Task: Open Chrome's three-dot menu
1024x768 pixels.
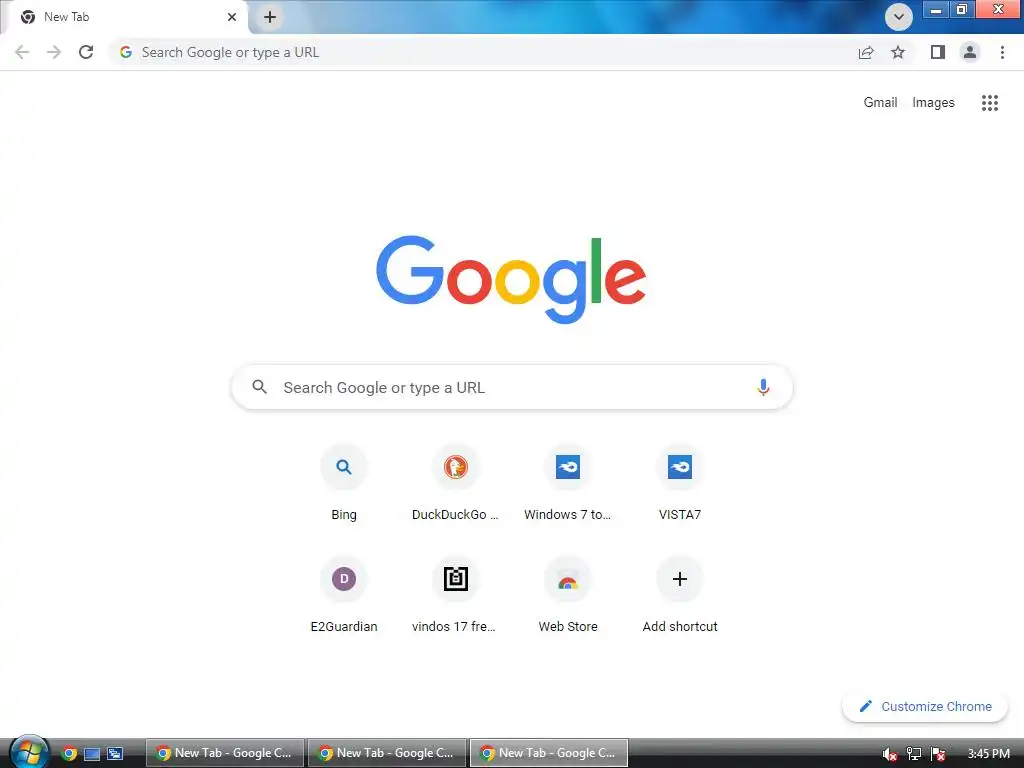Action: (1002, 52)
